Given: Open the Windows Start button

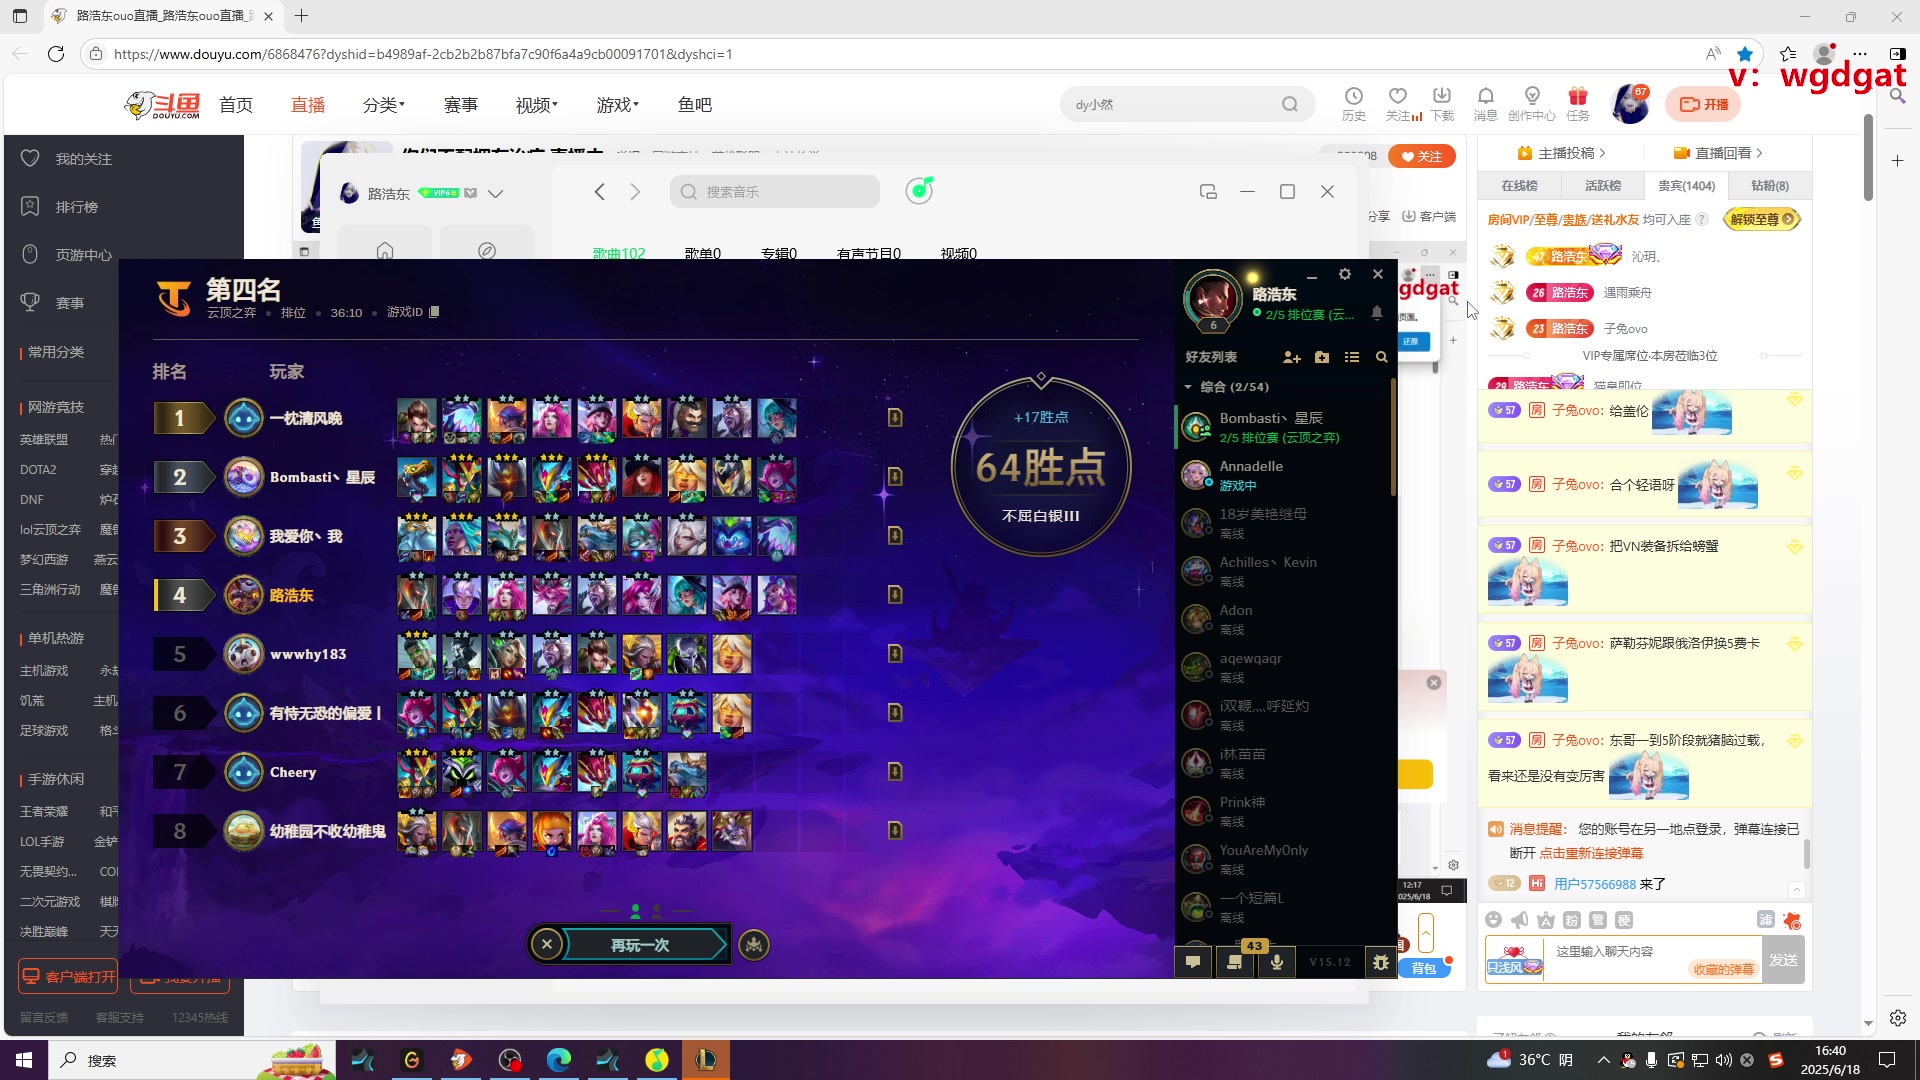Looking at the screenshot, I should coord(24,1060).
